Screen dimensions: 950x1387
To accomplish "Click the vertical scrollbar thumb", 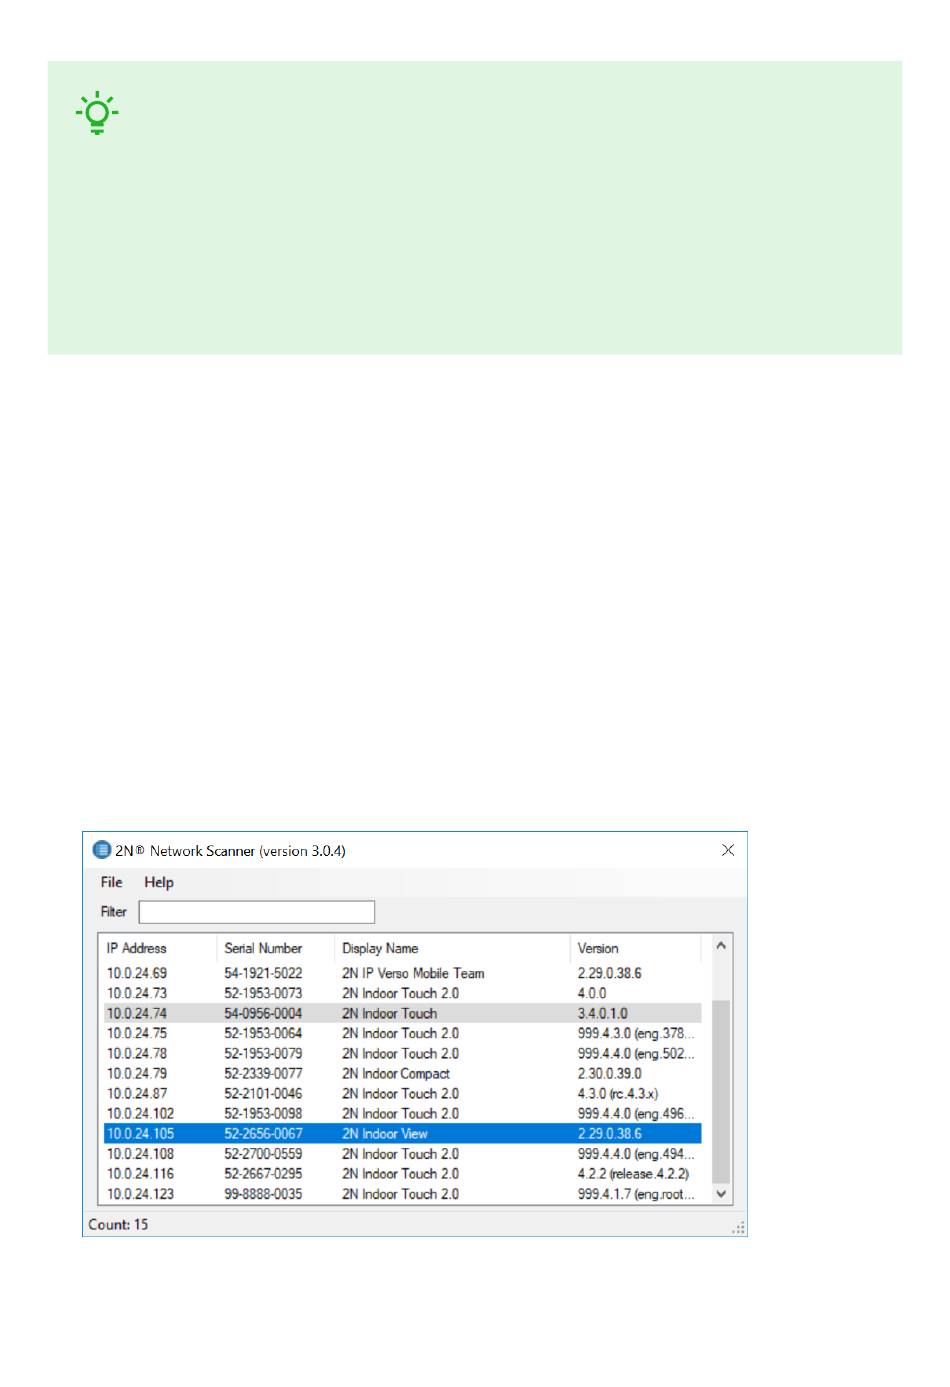I will [x=721, y=1092].
